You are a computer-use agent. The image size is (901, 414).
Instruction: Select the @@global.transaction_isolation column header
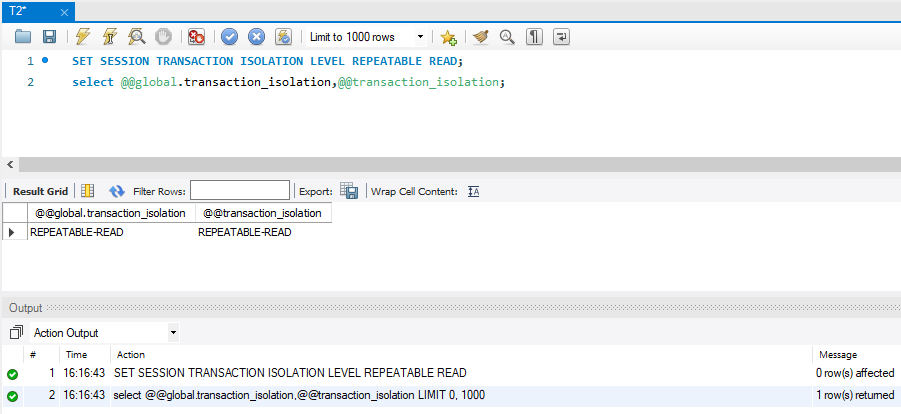click(x=111, y=213)
